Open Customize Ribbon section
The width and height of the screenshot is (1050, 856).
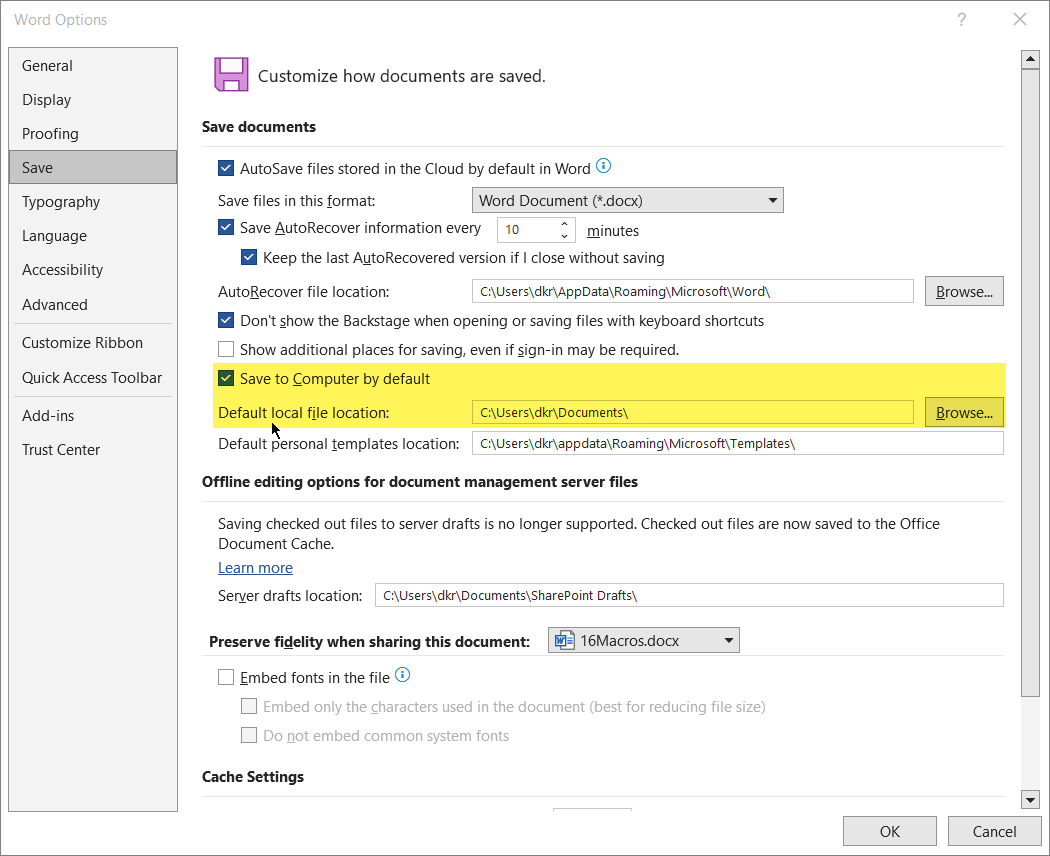pos(93,343)
